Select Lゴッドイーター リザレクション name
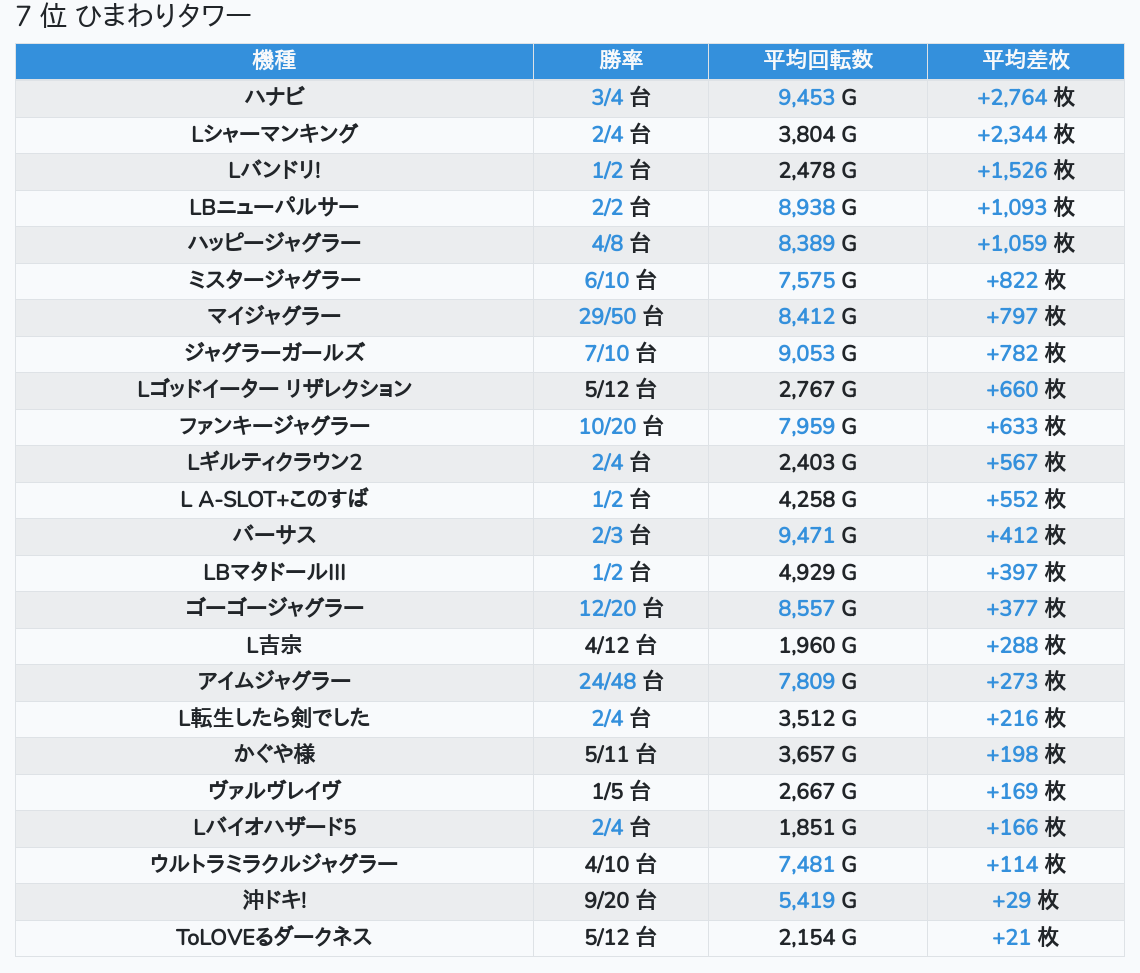The image size is (1140, 973). tap(274, 389)
